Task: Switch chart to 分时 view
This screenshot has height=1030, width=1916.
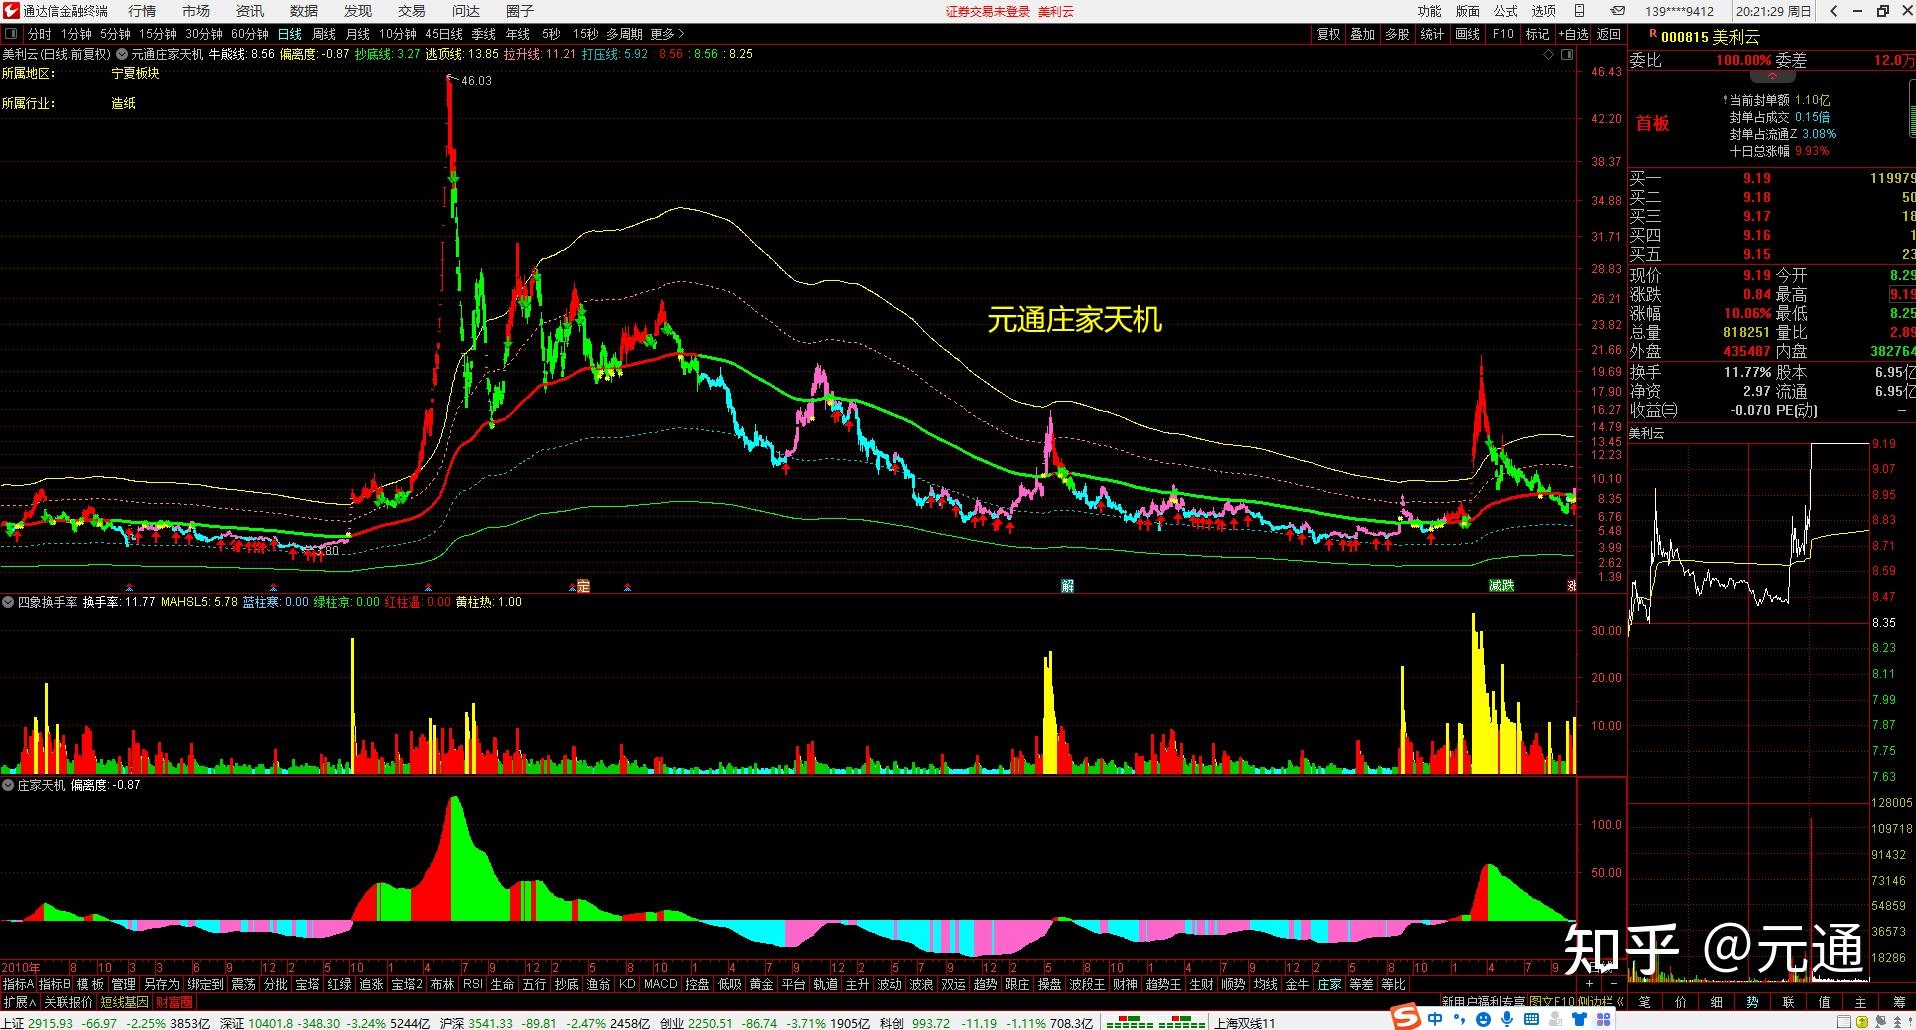Action: (39, 34)
